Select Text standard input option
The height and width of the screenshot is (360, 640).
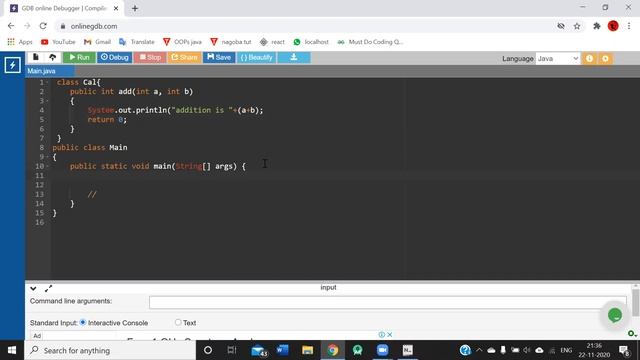click(x=178, y=322)
